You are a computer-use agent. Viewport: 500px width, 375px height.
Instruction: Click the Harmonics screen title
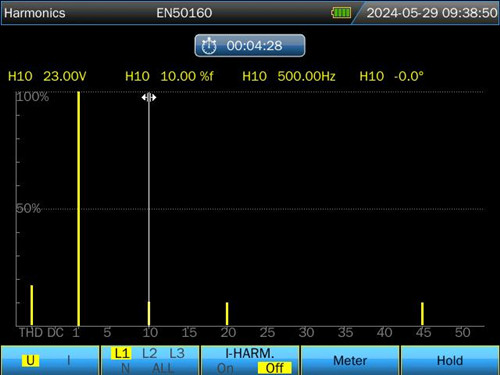point(35,13)
